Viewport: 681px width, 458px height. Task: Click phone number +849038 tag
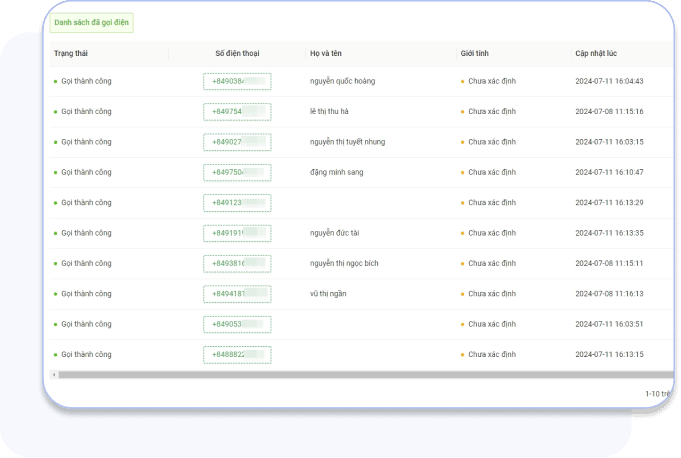[x=237, y=82]
